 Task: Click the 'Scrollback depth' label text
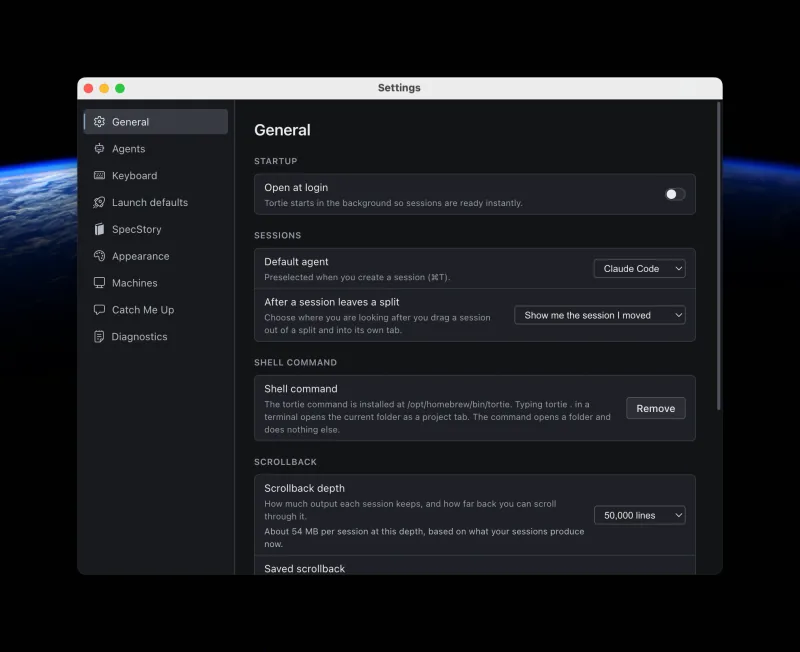coord(304,488)
